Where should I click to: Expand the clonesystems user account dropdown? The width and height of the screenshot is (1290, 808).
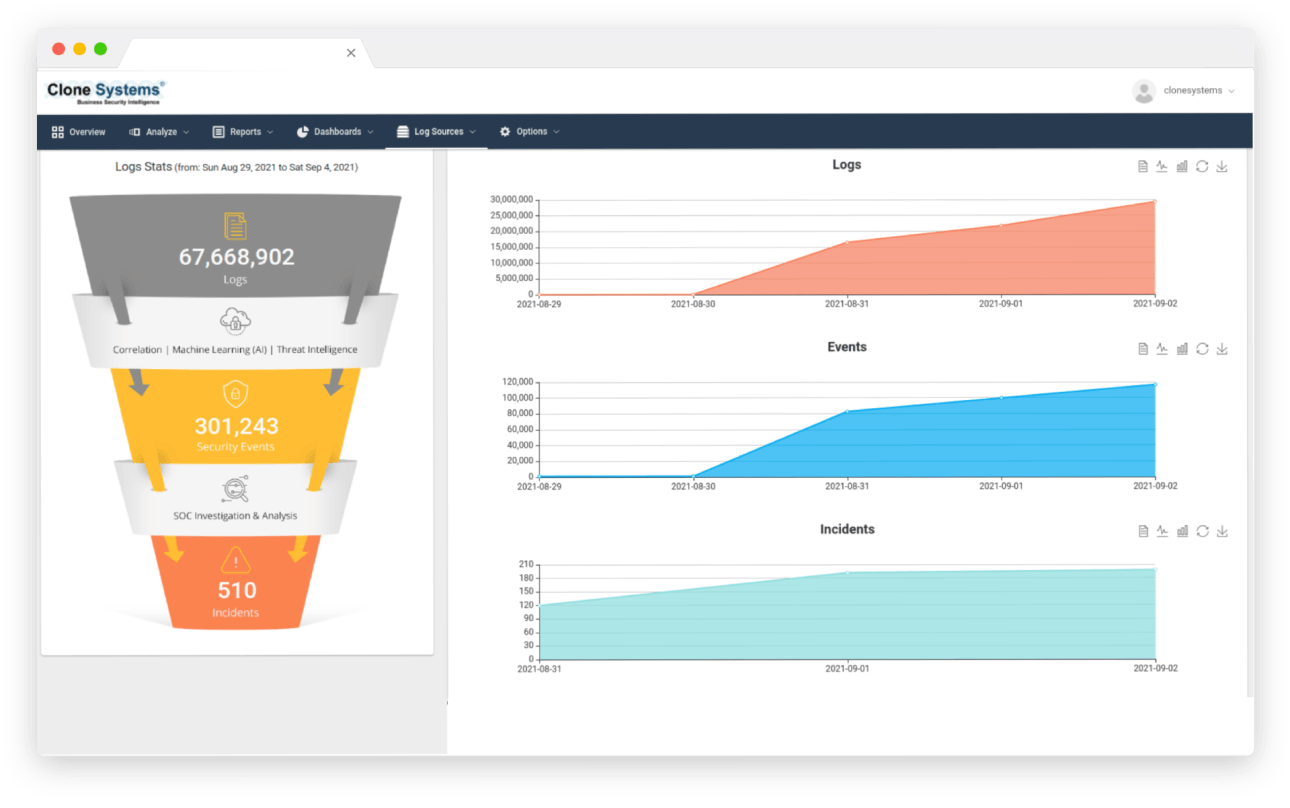point(1184,91)
